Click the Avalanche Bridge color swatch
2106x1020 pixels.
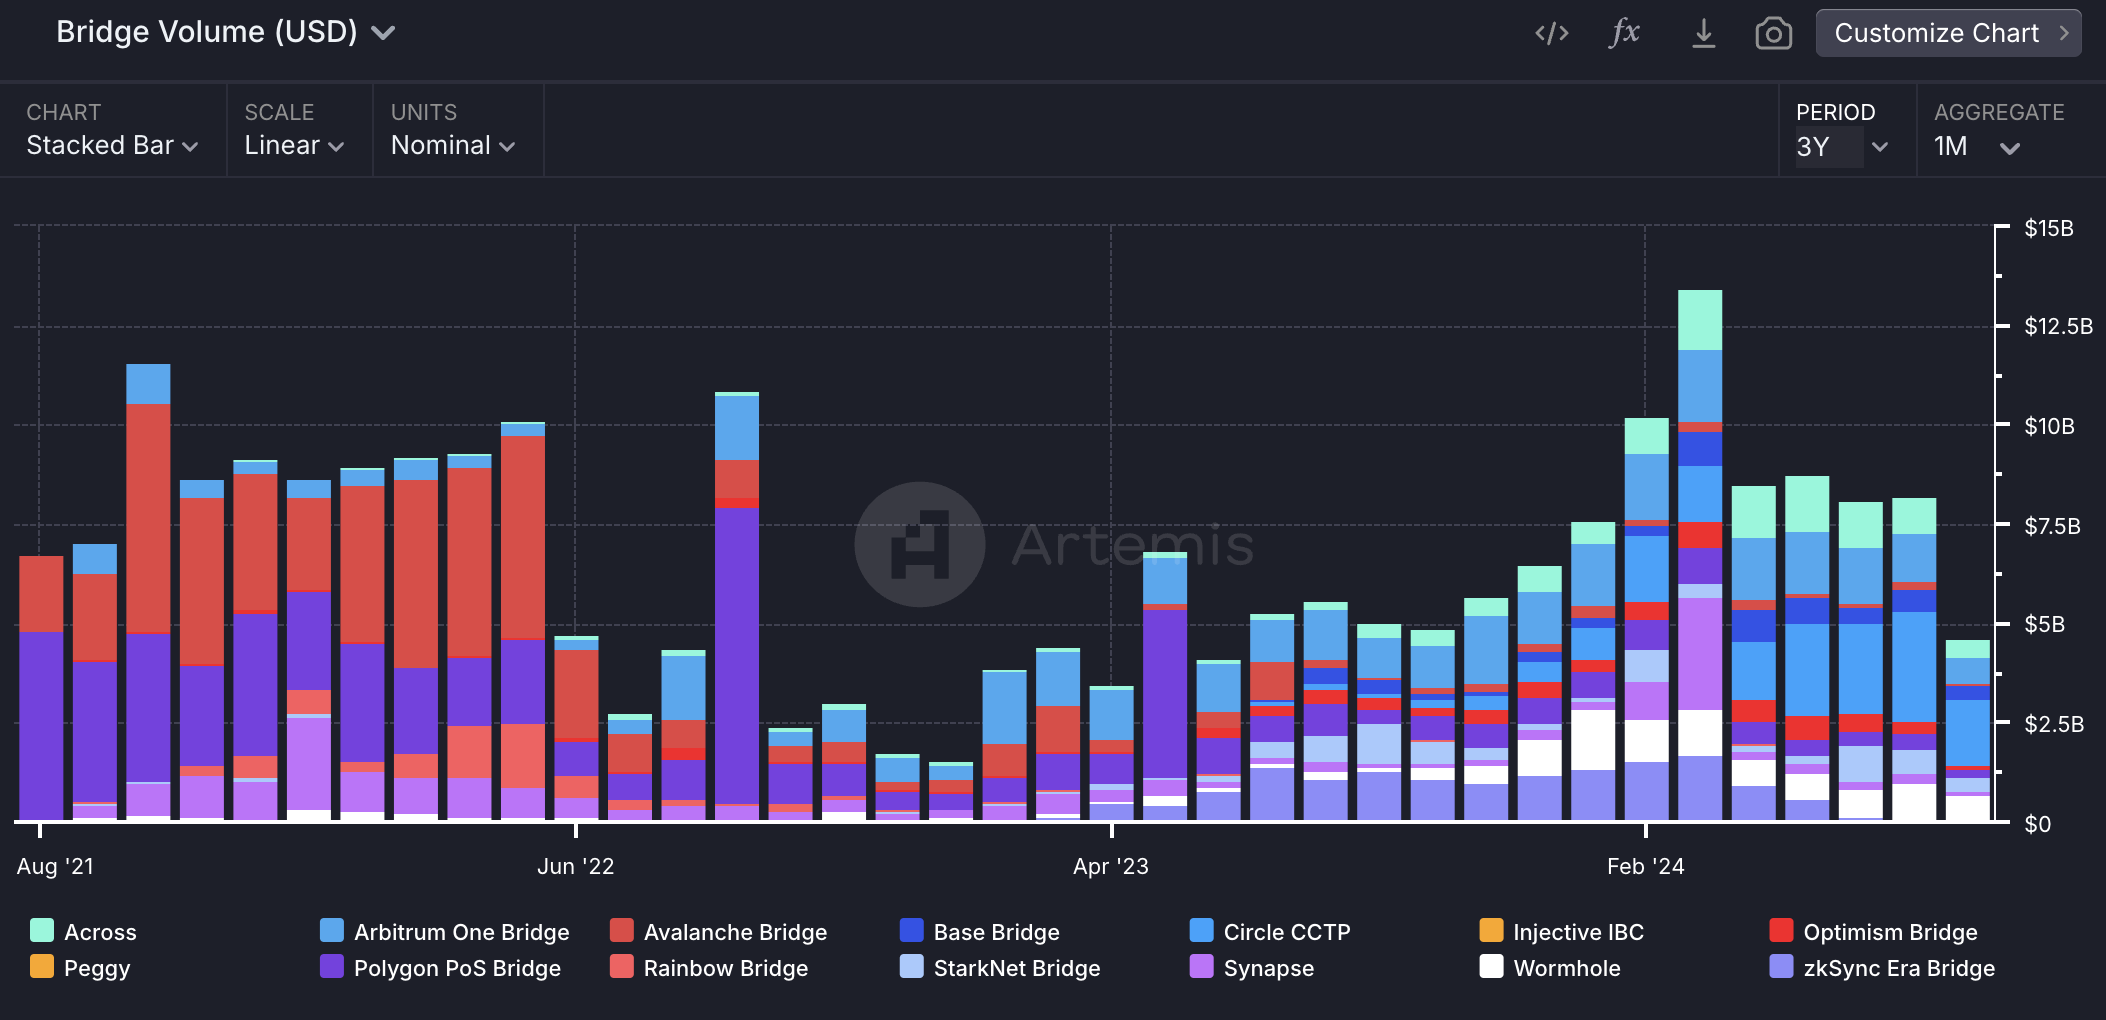click(622, 931)
